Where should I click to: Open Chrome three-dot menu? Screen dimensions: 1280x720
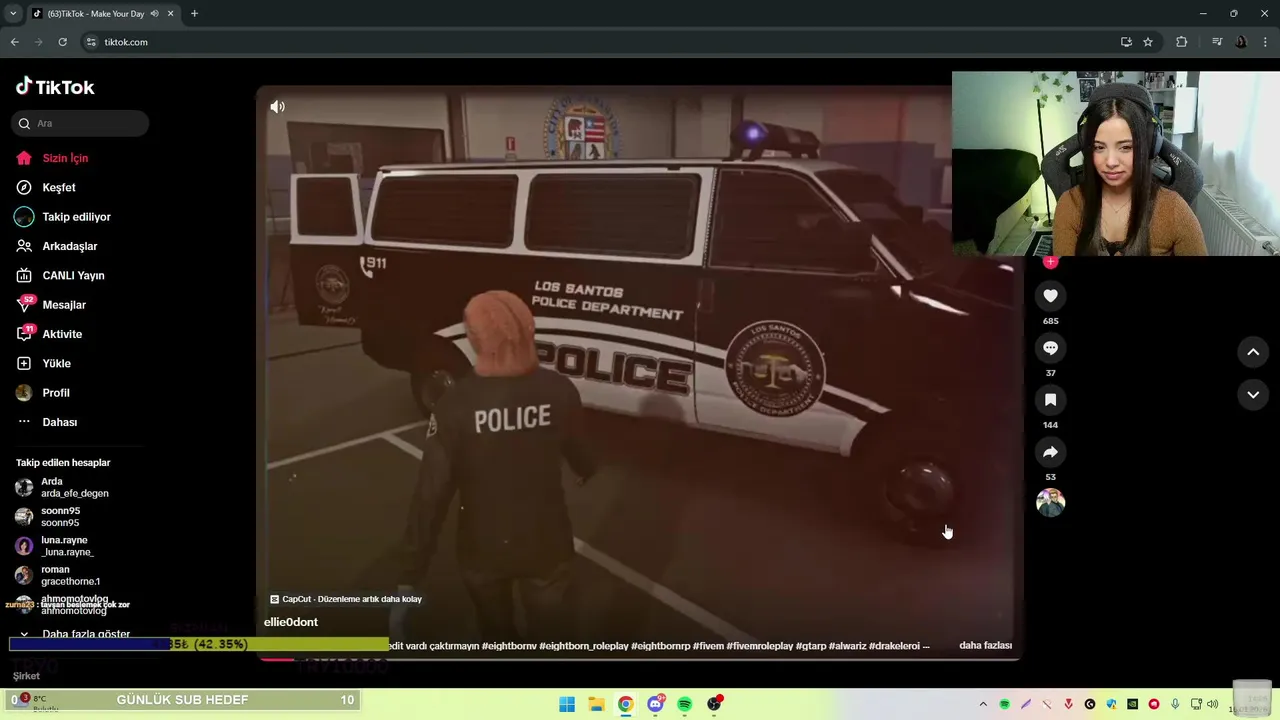1264,42
